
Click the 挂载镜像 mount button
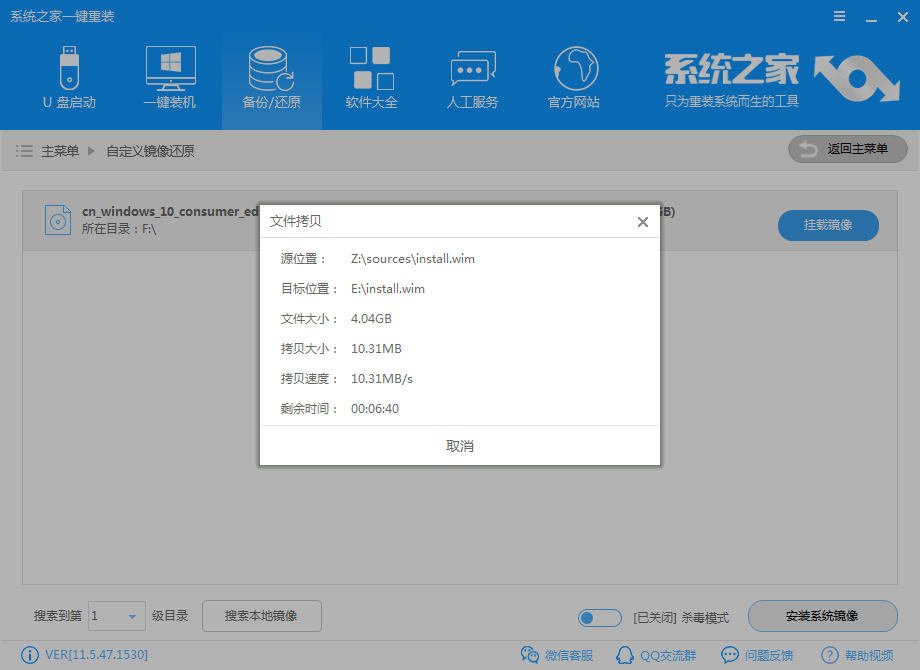[827, 226]
